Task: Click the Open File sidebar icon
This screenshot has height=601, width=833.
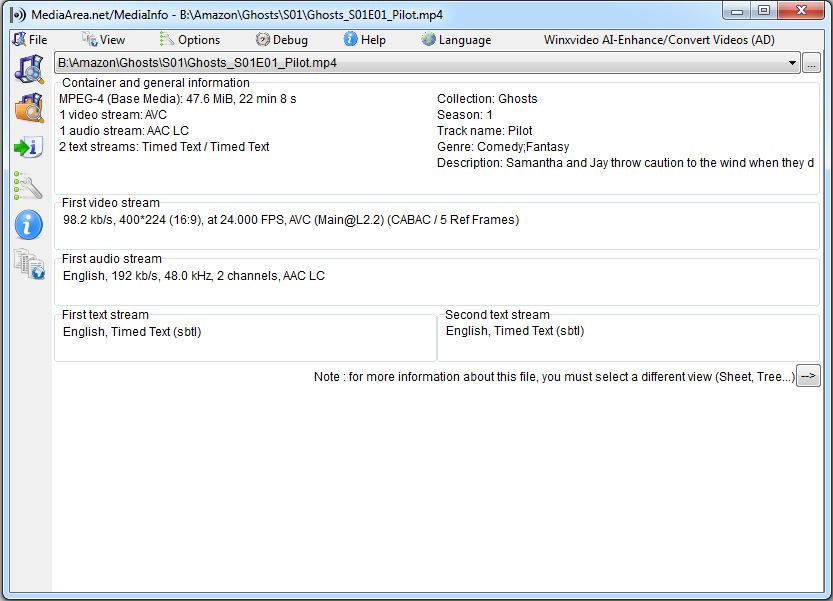Action: click(x=29, y=69)
